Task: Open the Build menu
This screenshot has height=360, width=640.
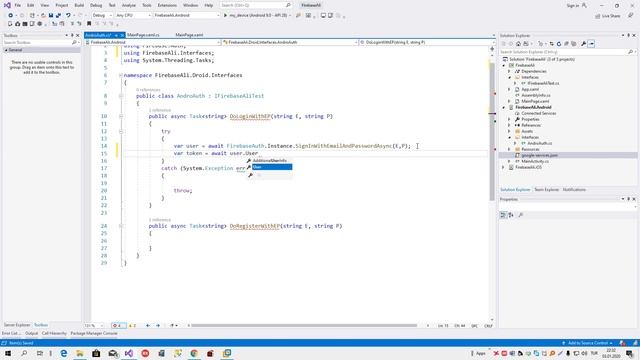Action: tap(79, 5)
